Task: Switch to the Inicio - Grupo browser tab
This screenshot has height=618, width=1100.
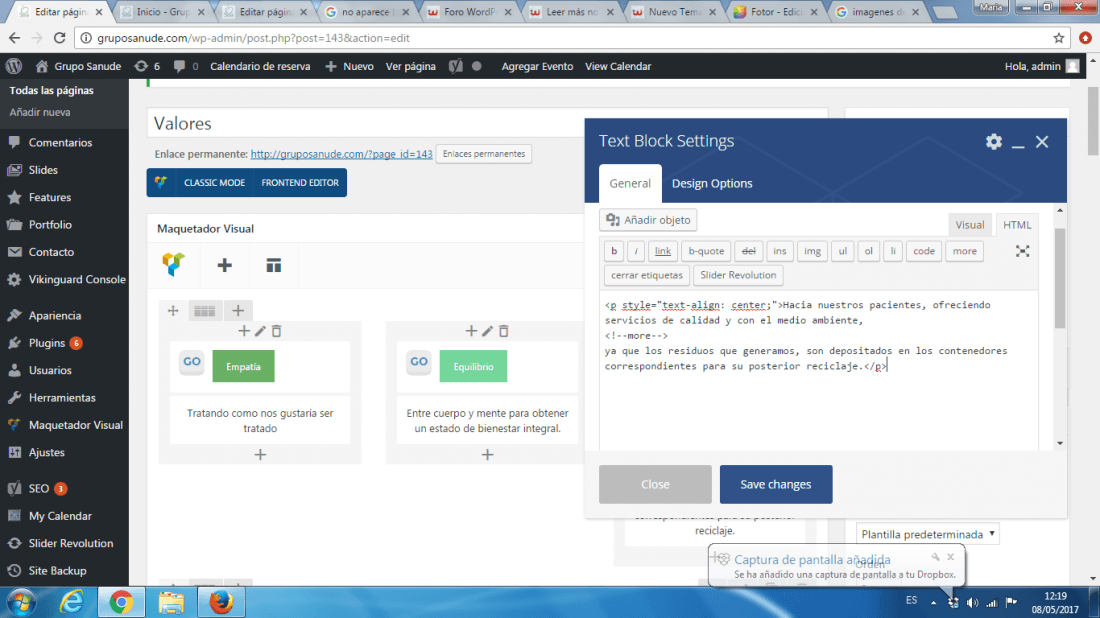Action: click(163, 12)
